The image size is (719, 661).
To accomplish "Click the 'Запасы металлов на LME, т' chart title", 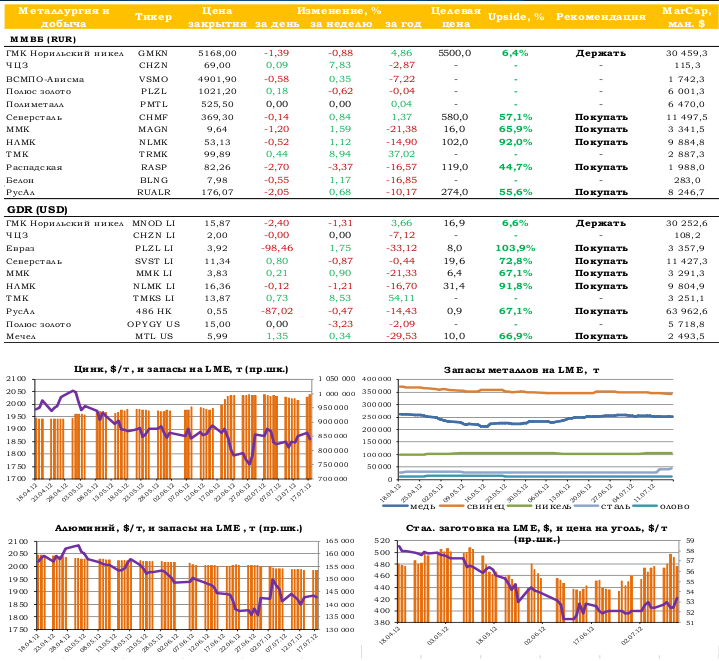I will (521, 370).
